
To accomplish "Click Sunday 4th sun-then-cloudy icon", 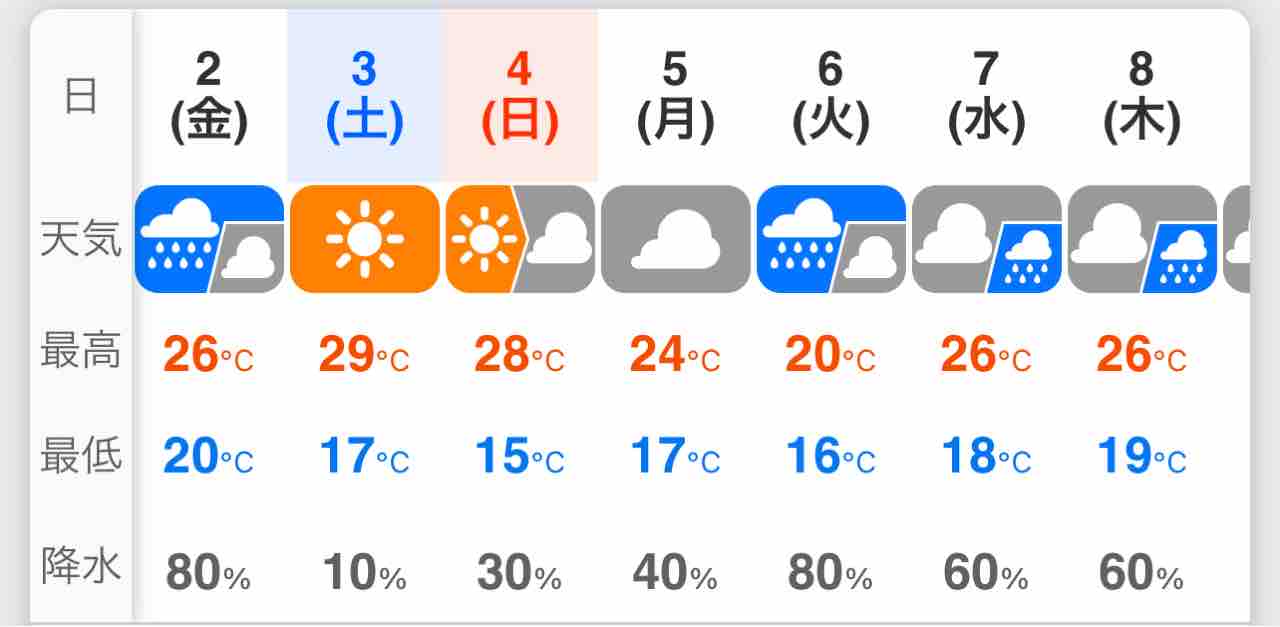I will tap(520, 239).
